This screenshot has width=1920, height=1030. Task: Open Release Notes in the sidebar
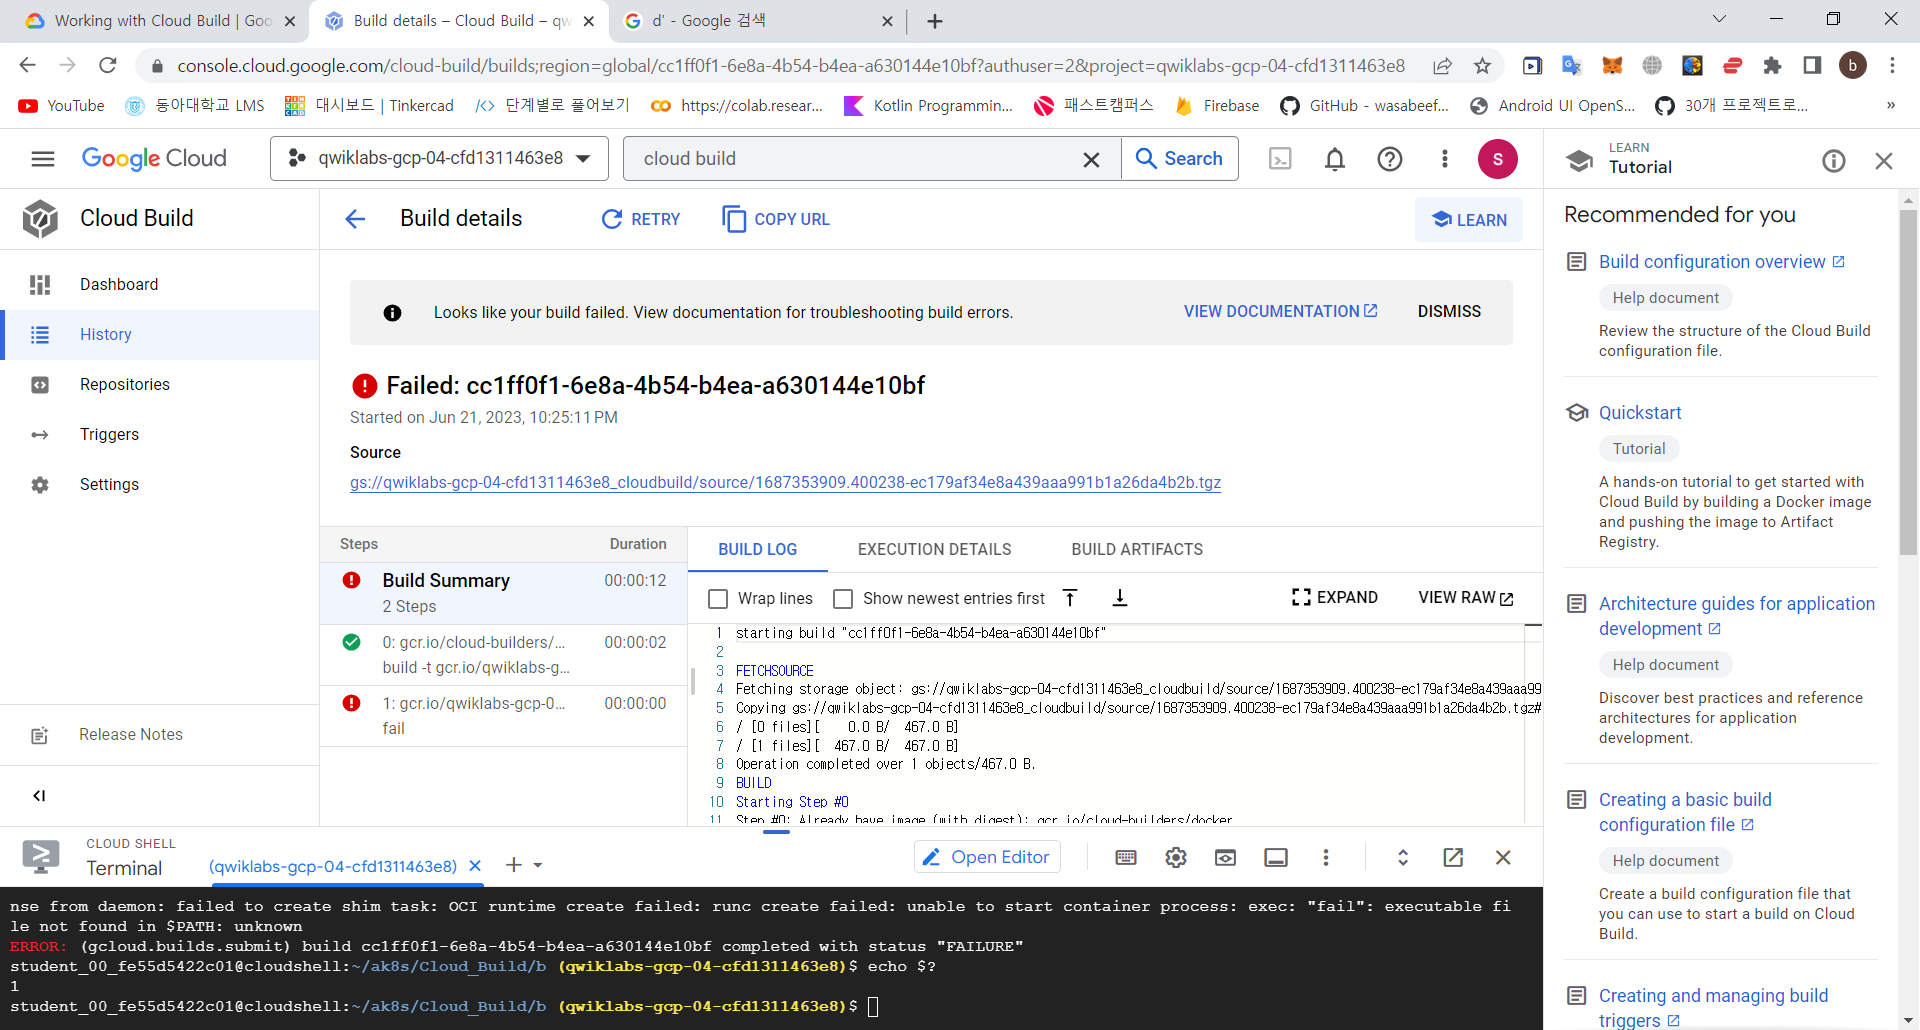pyautogui.click(x=160, y=735)
